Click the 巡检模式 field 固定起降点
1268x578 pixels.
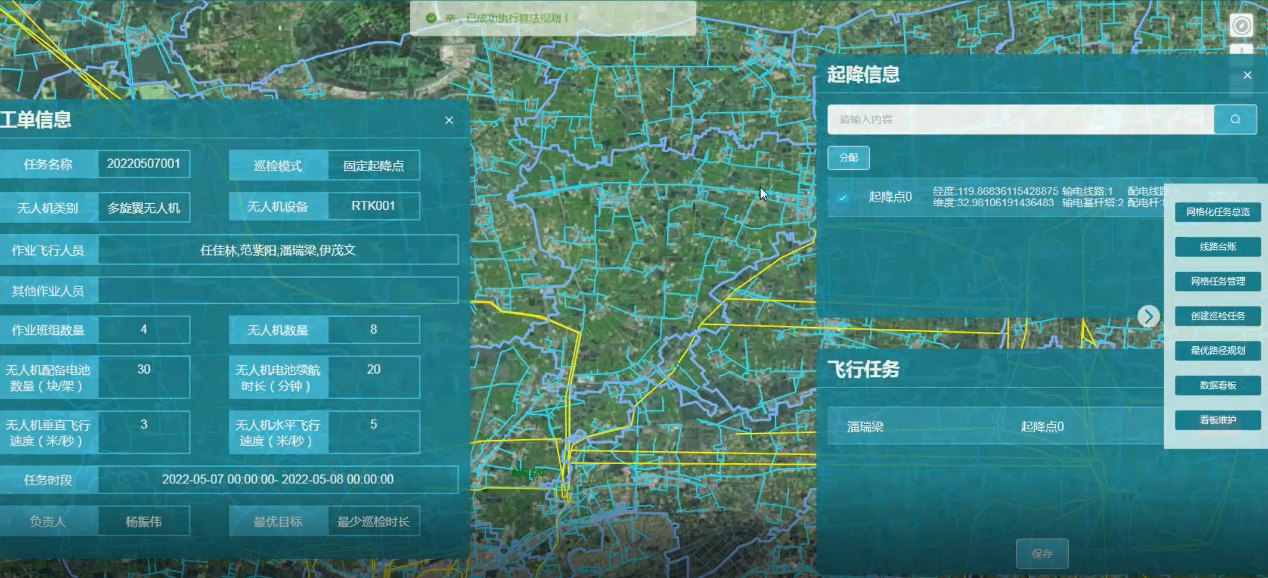tap(374, 165)
